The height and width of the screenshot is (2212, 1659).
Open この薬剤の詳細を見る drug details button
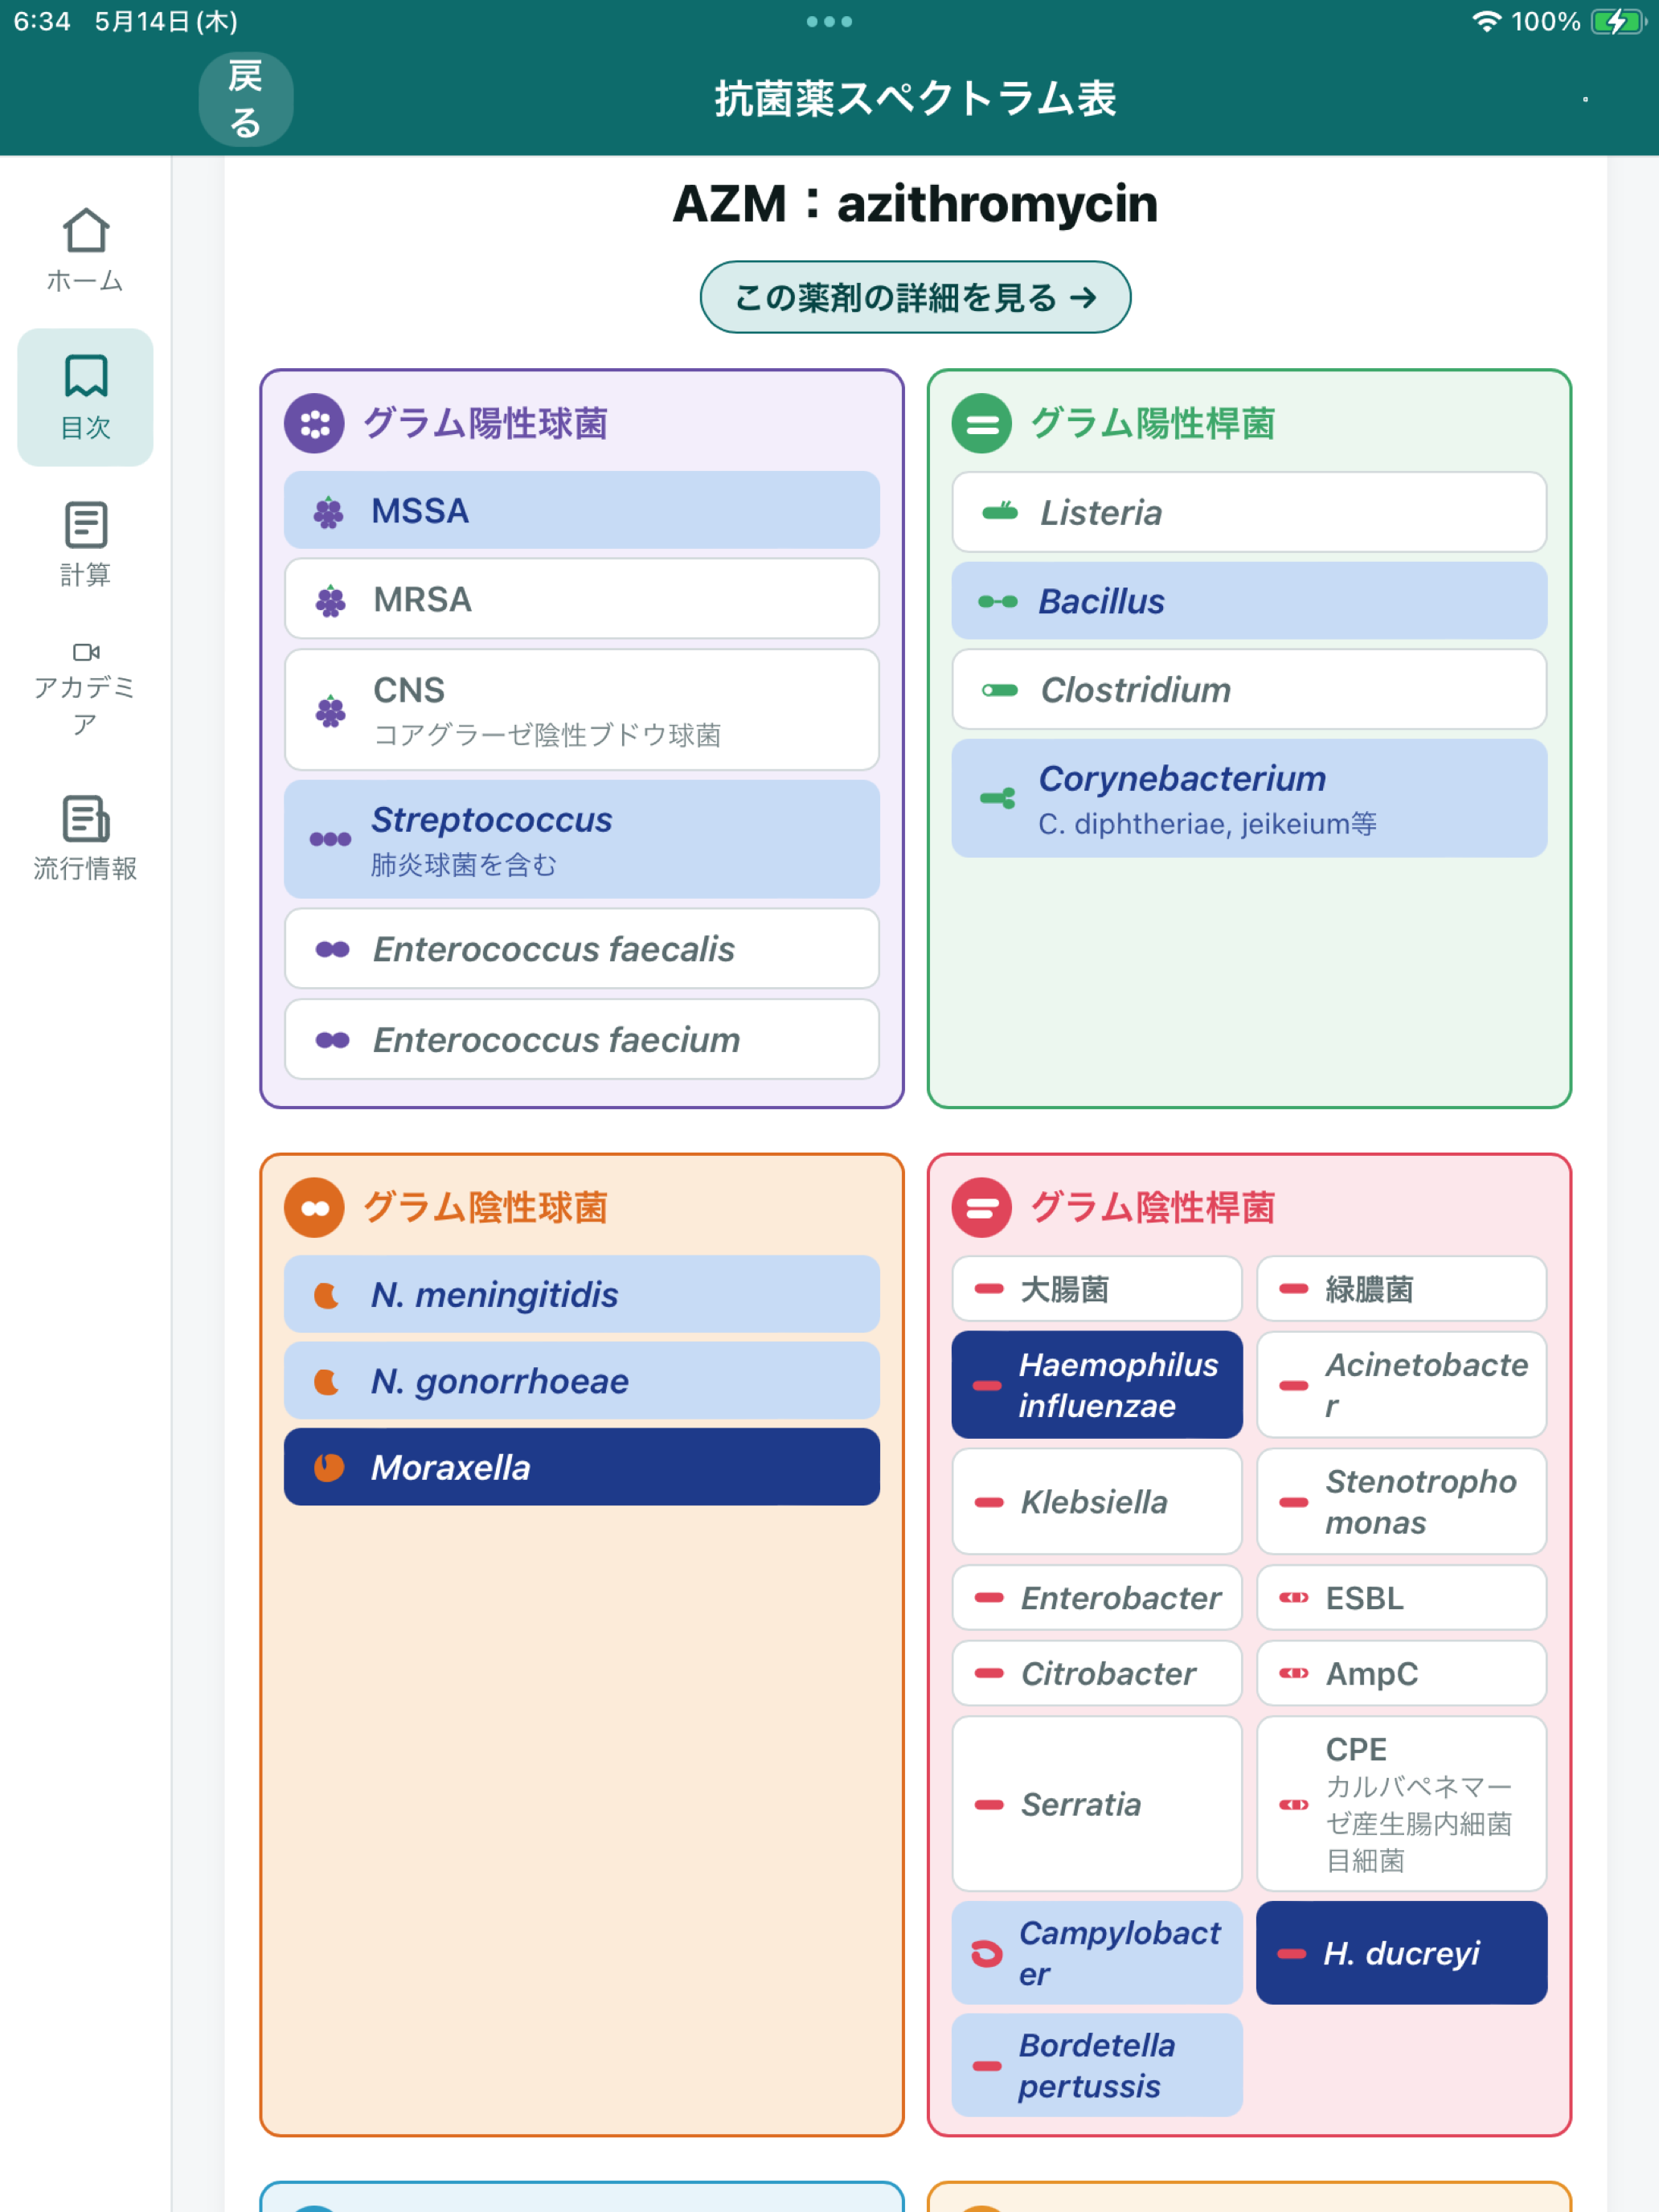tap(915, 297)
